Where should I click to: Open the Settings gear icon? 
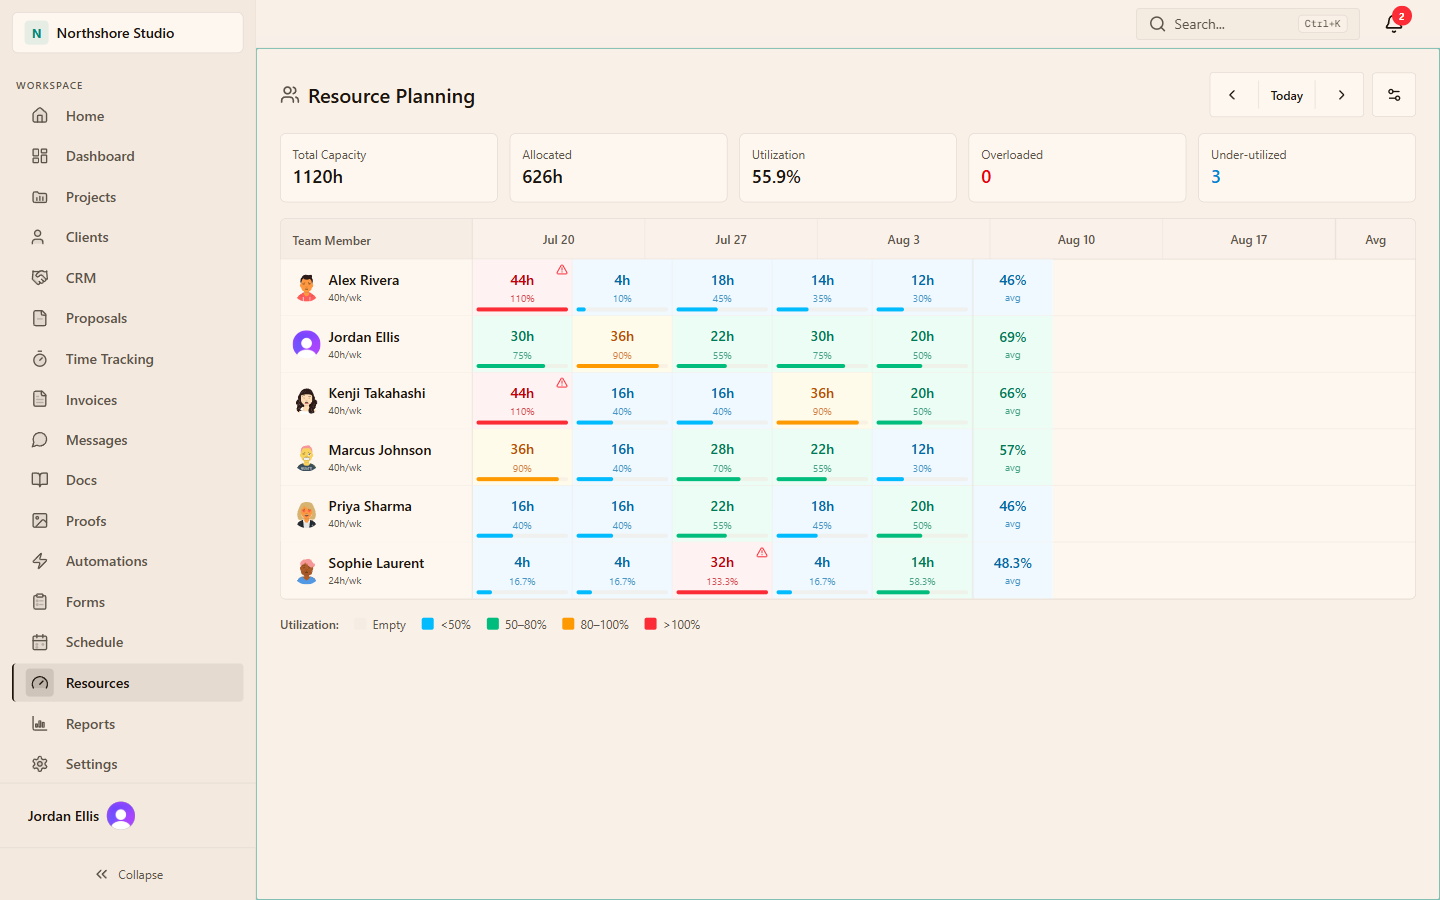pyautogui.click(x=40, y=764)
